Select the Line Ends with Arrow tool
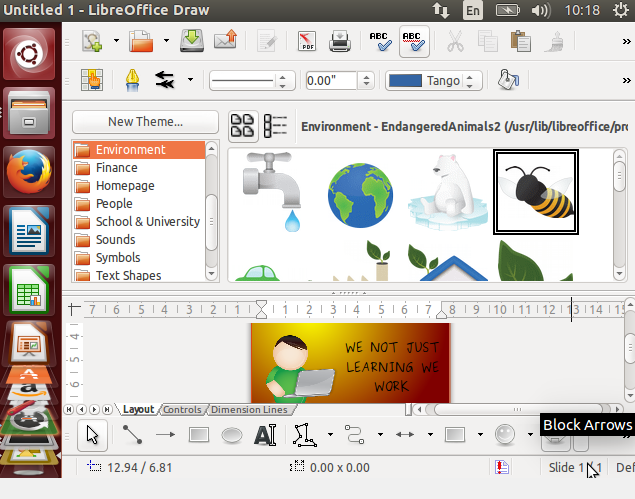This screenshot has height=499, width=635. click(165, 435)
